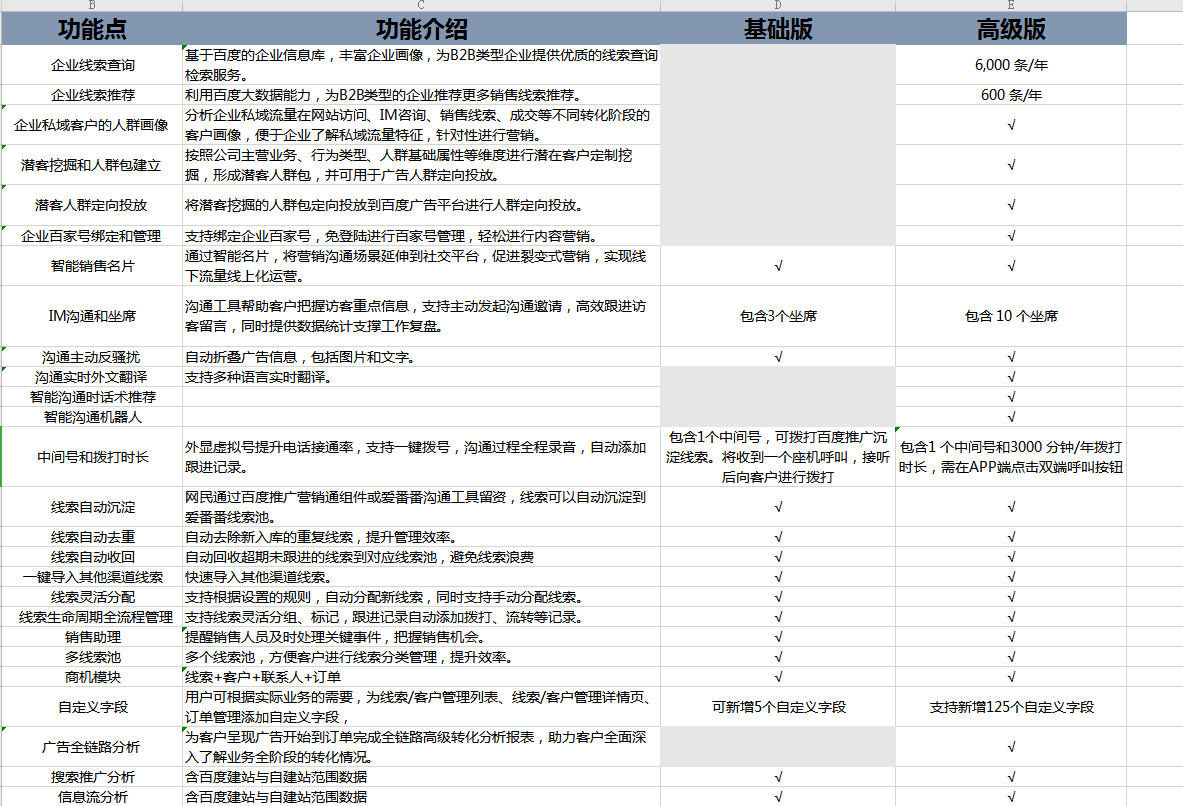Click the 利用百度大数据能力 description cell
The width and height of the screenshot is (1183, 806).
point(421,95)
